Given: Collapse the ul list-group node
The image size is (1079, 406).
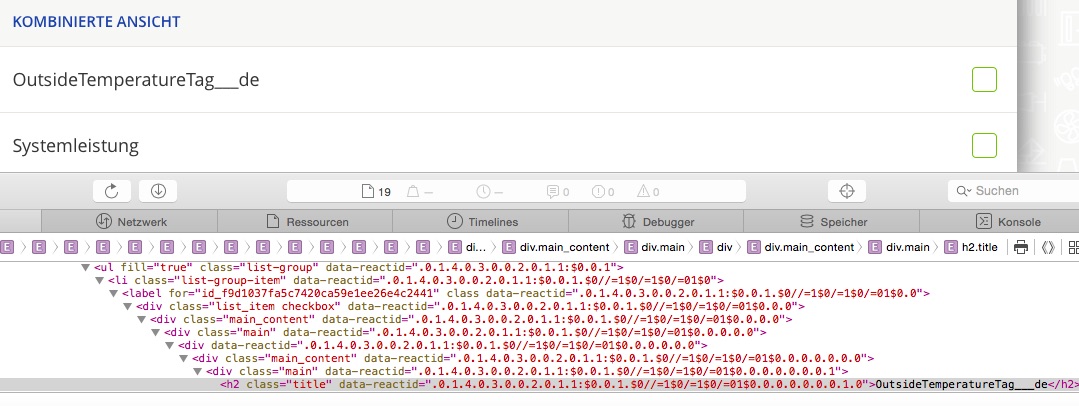Looking at the screenshot, I should 85,268.
